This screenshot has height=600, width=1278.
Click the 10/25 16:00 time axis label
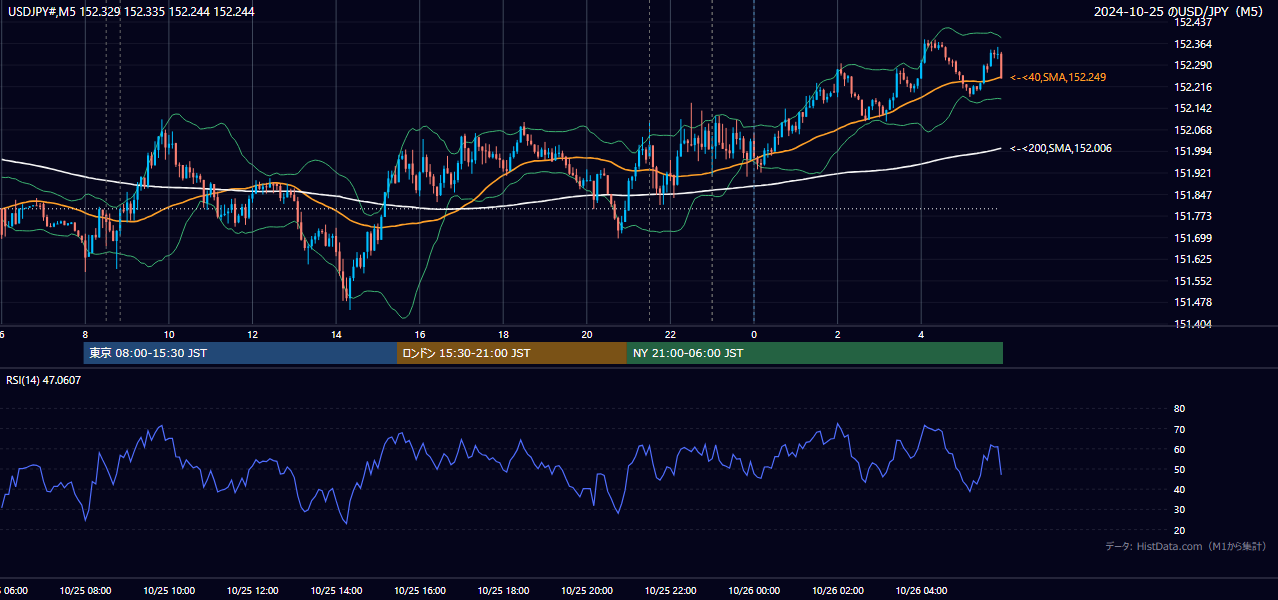pyautogui.click(x=419, y=591)
